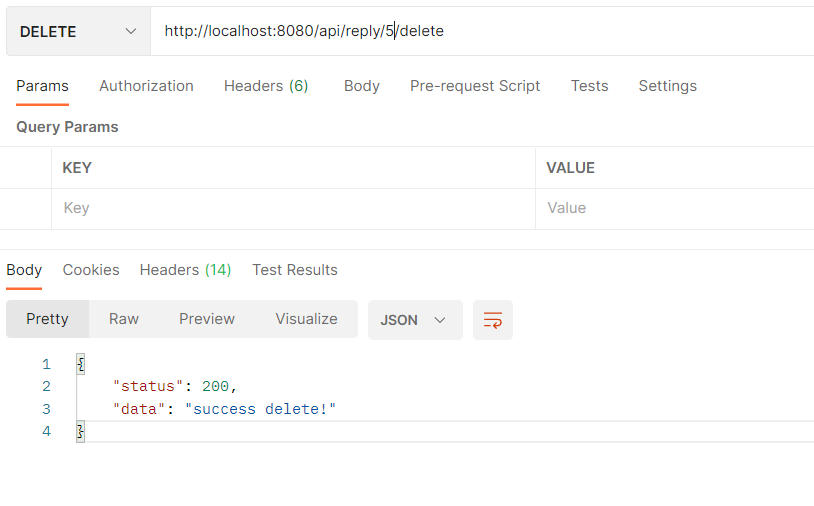
Task: Open the request Headers (6) tab
Action: click(x=266, y=86)
